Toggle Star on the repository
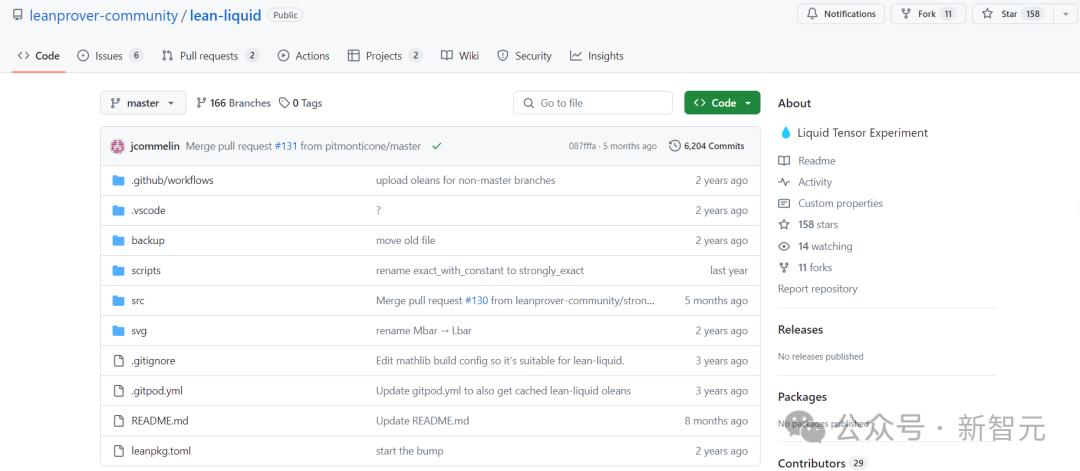1080x471 pixels. [x=1001, y=14]
